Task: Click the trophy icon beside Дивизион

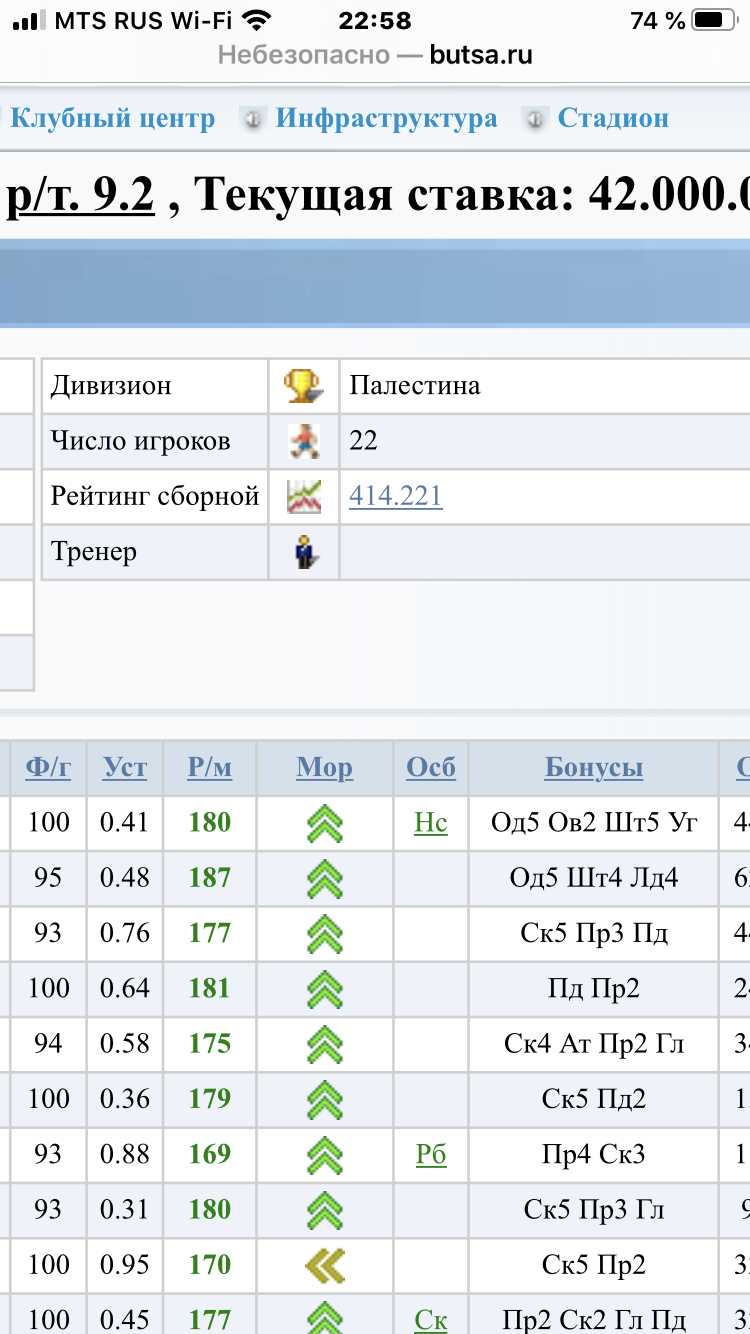Action: click(x=303, y=386)
